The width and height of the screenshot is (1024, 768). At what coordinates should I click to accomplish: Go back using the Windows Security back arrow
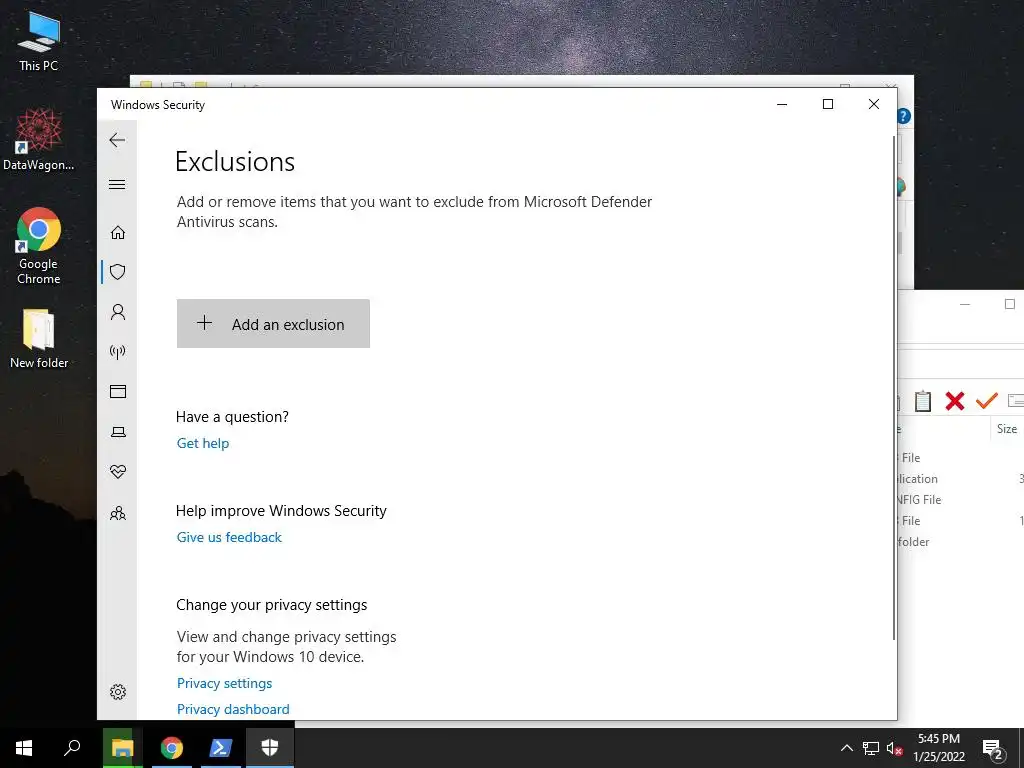click(117, 140)
